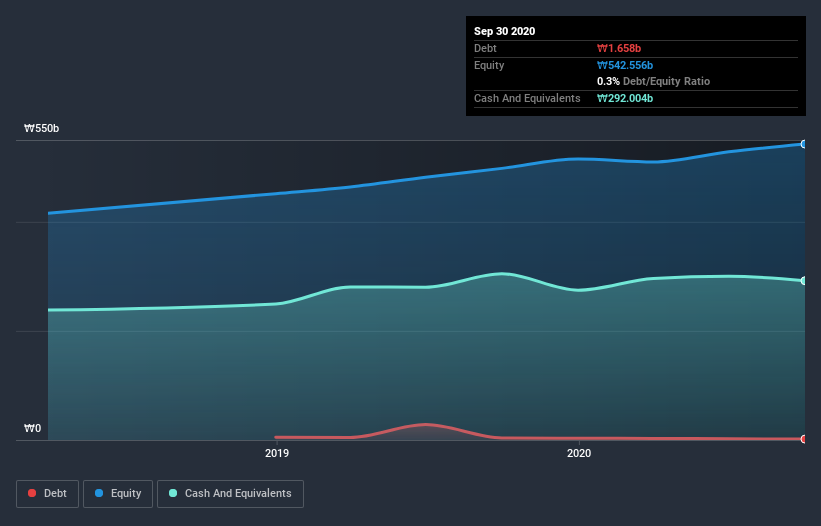
Task: Click the 2020 x-axis label
Action: [x=579, y=453]
